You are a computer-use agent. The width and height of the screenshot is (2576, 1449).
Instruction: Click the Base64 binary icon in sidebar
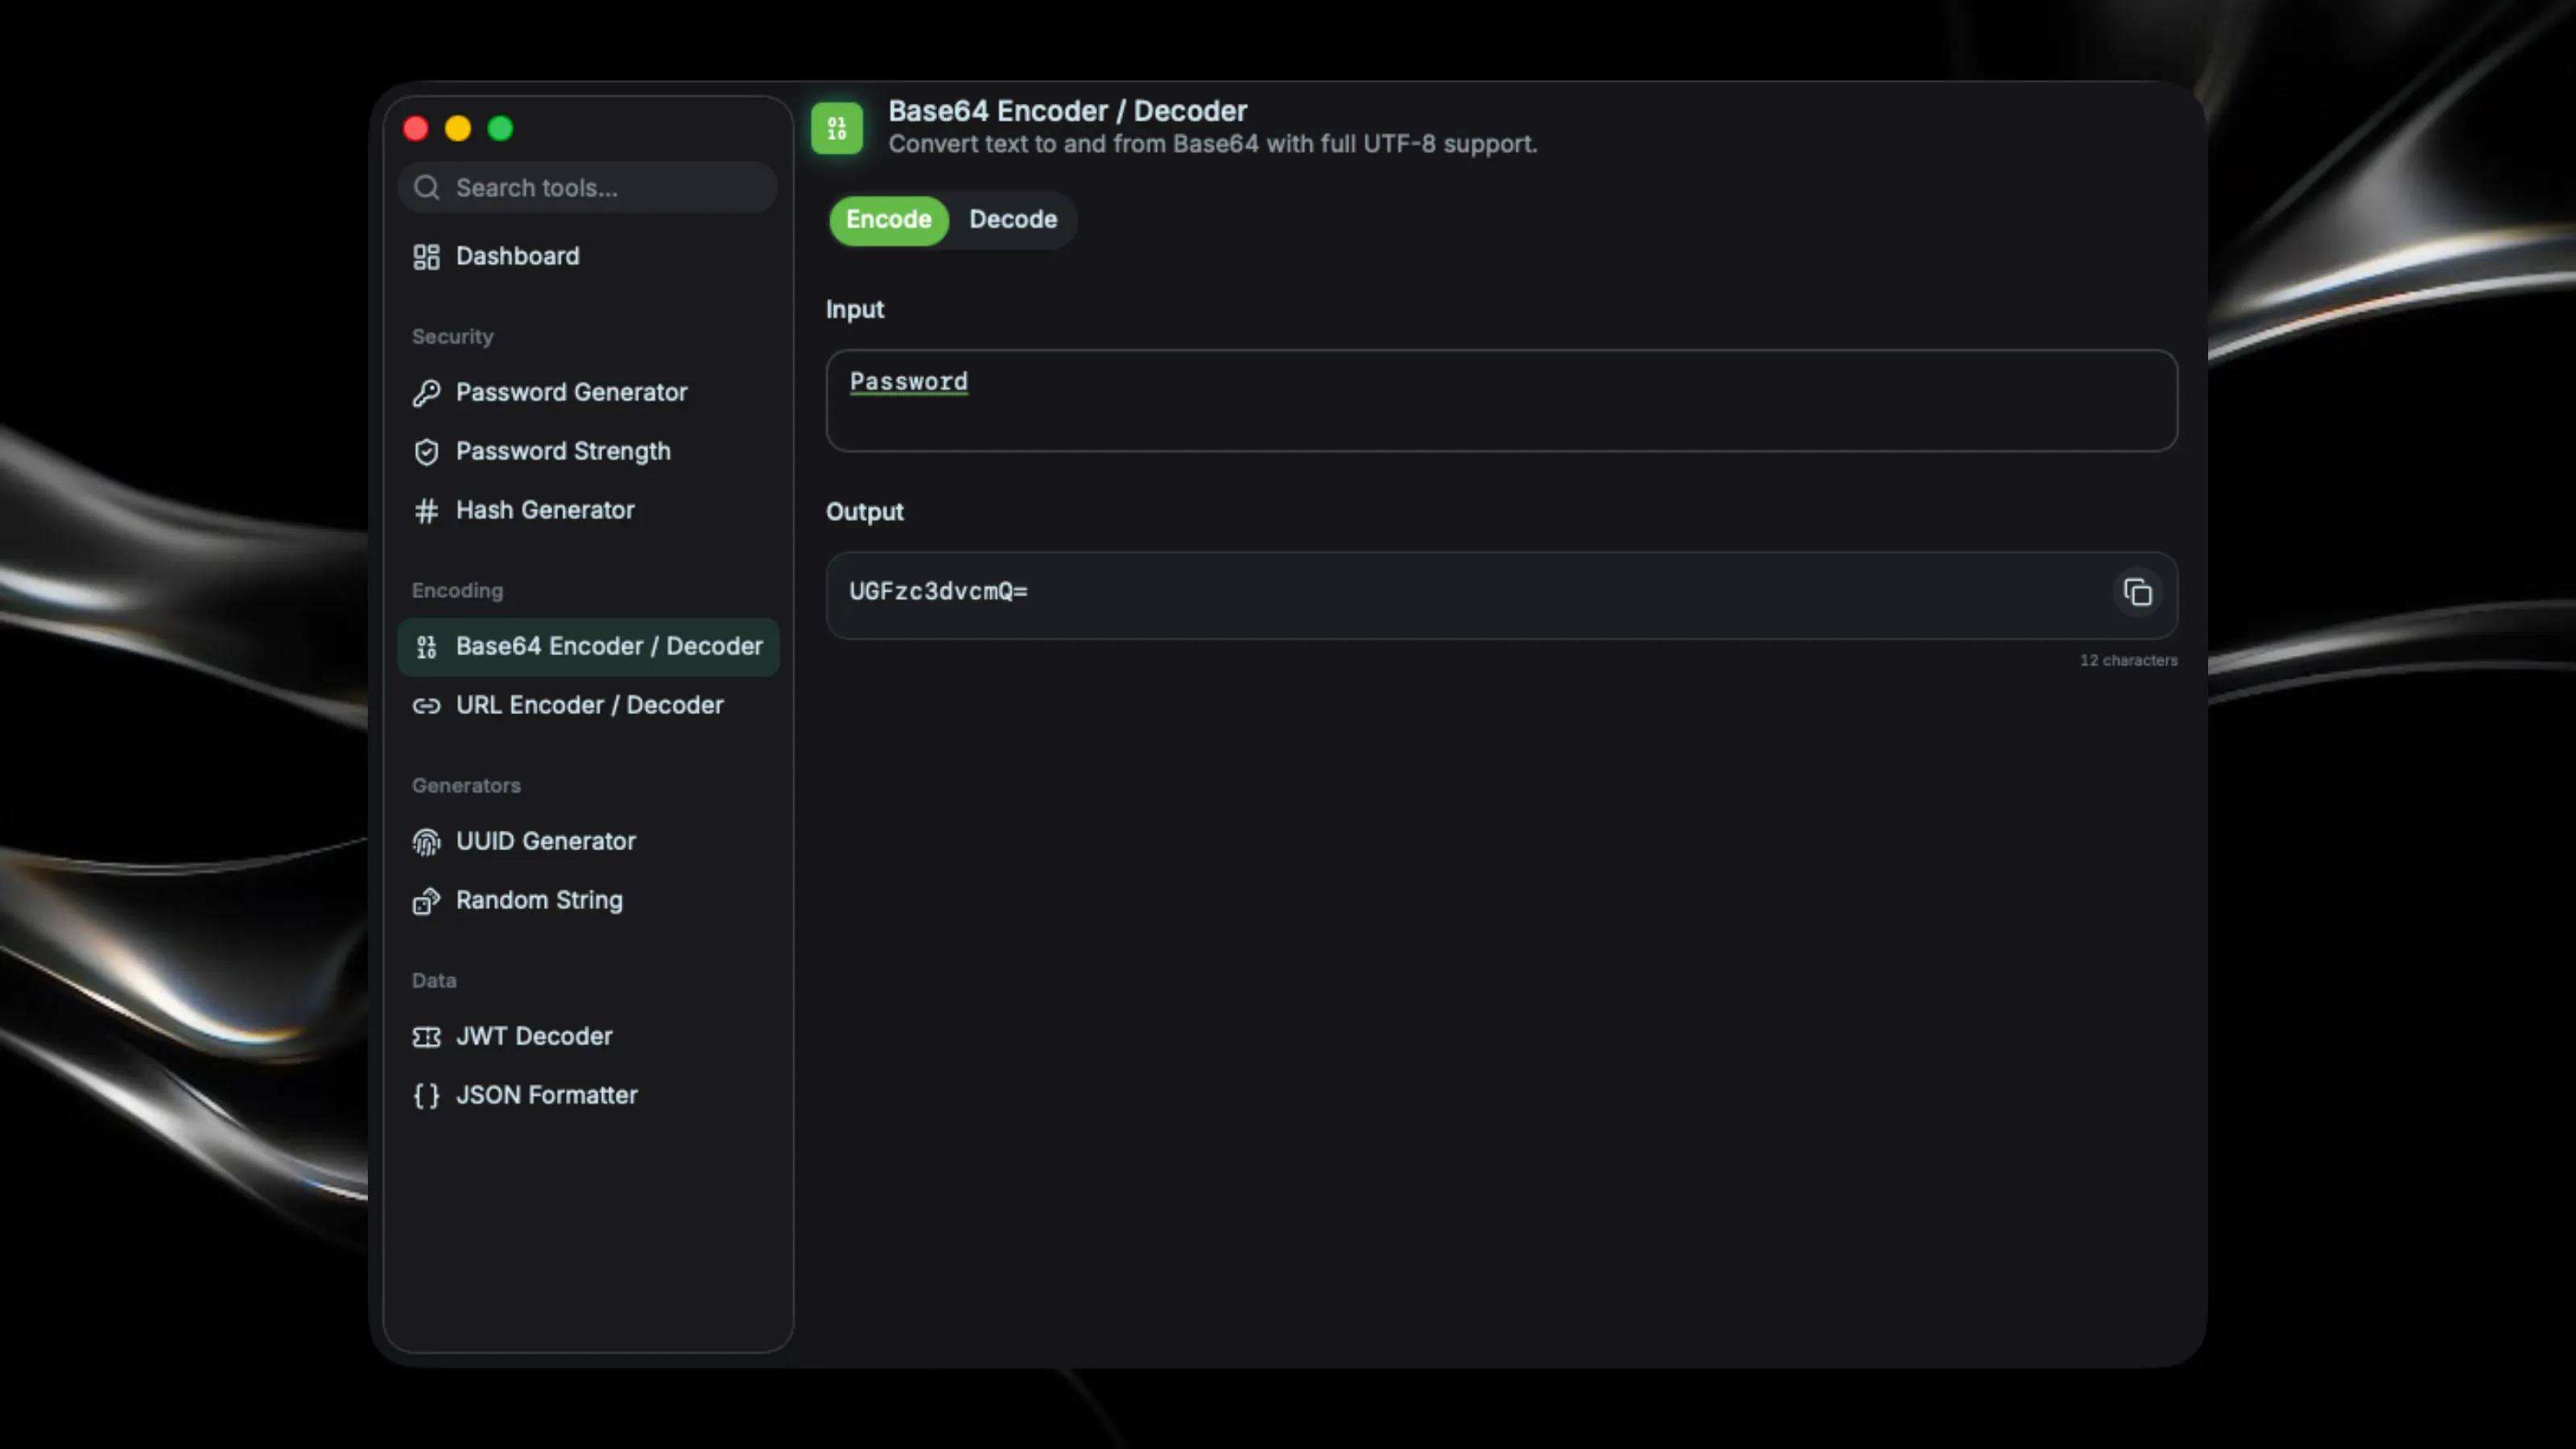[426, 647]
